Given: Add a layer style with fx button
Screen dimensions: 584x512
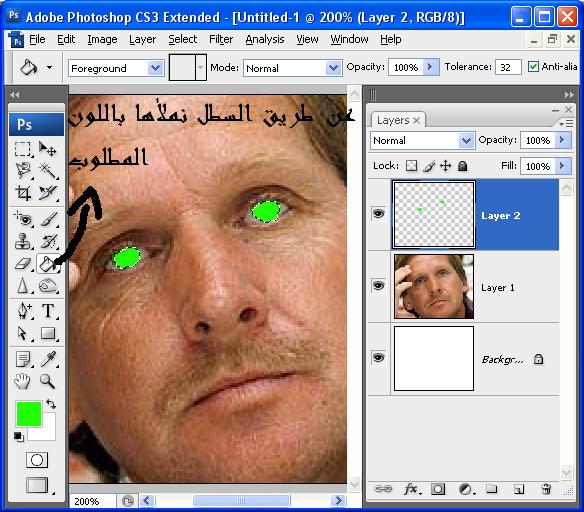Looking at the screenshot, I should point(412,489).
